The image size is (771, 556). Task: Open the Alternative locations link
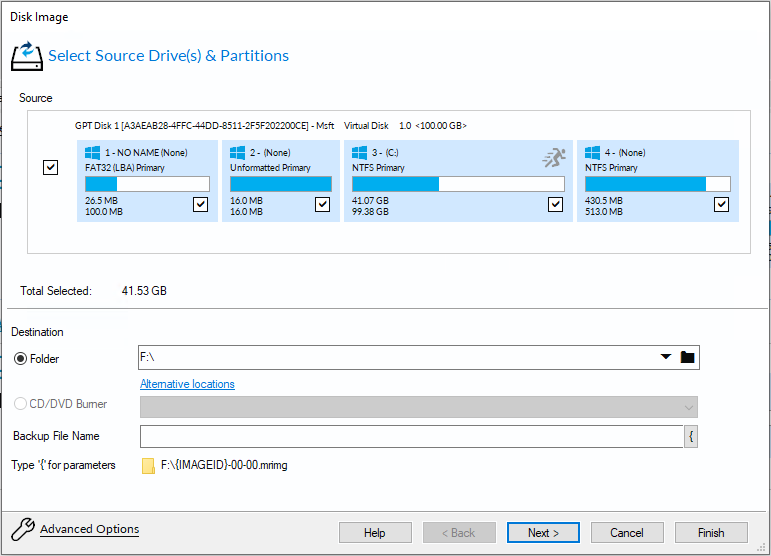coord(187,384)
